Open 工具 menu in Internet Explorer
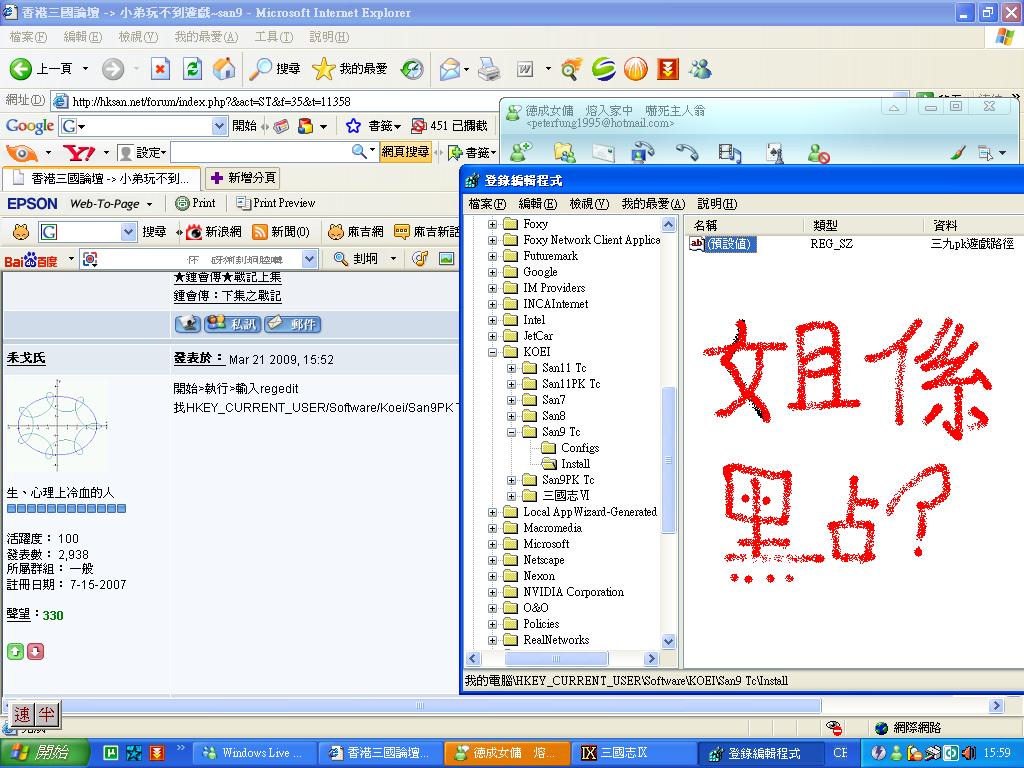Image resolution: width=1024 pixels, height=768 pixels. pos(274,37)
